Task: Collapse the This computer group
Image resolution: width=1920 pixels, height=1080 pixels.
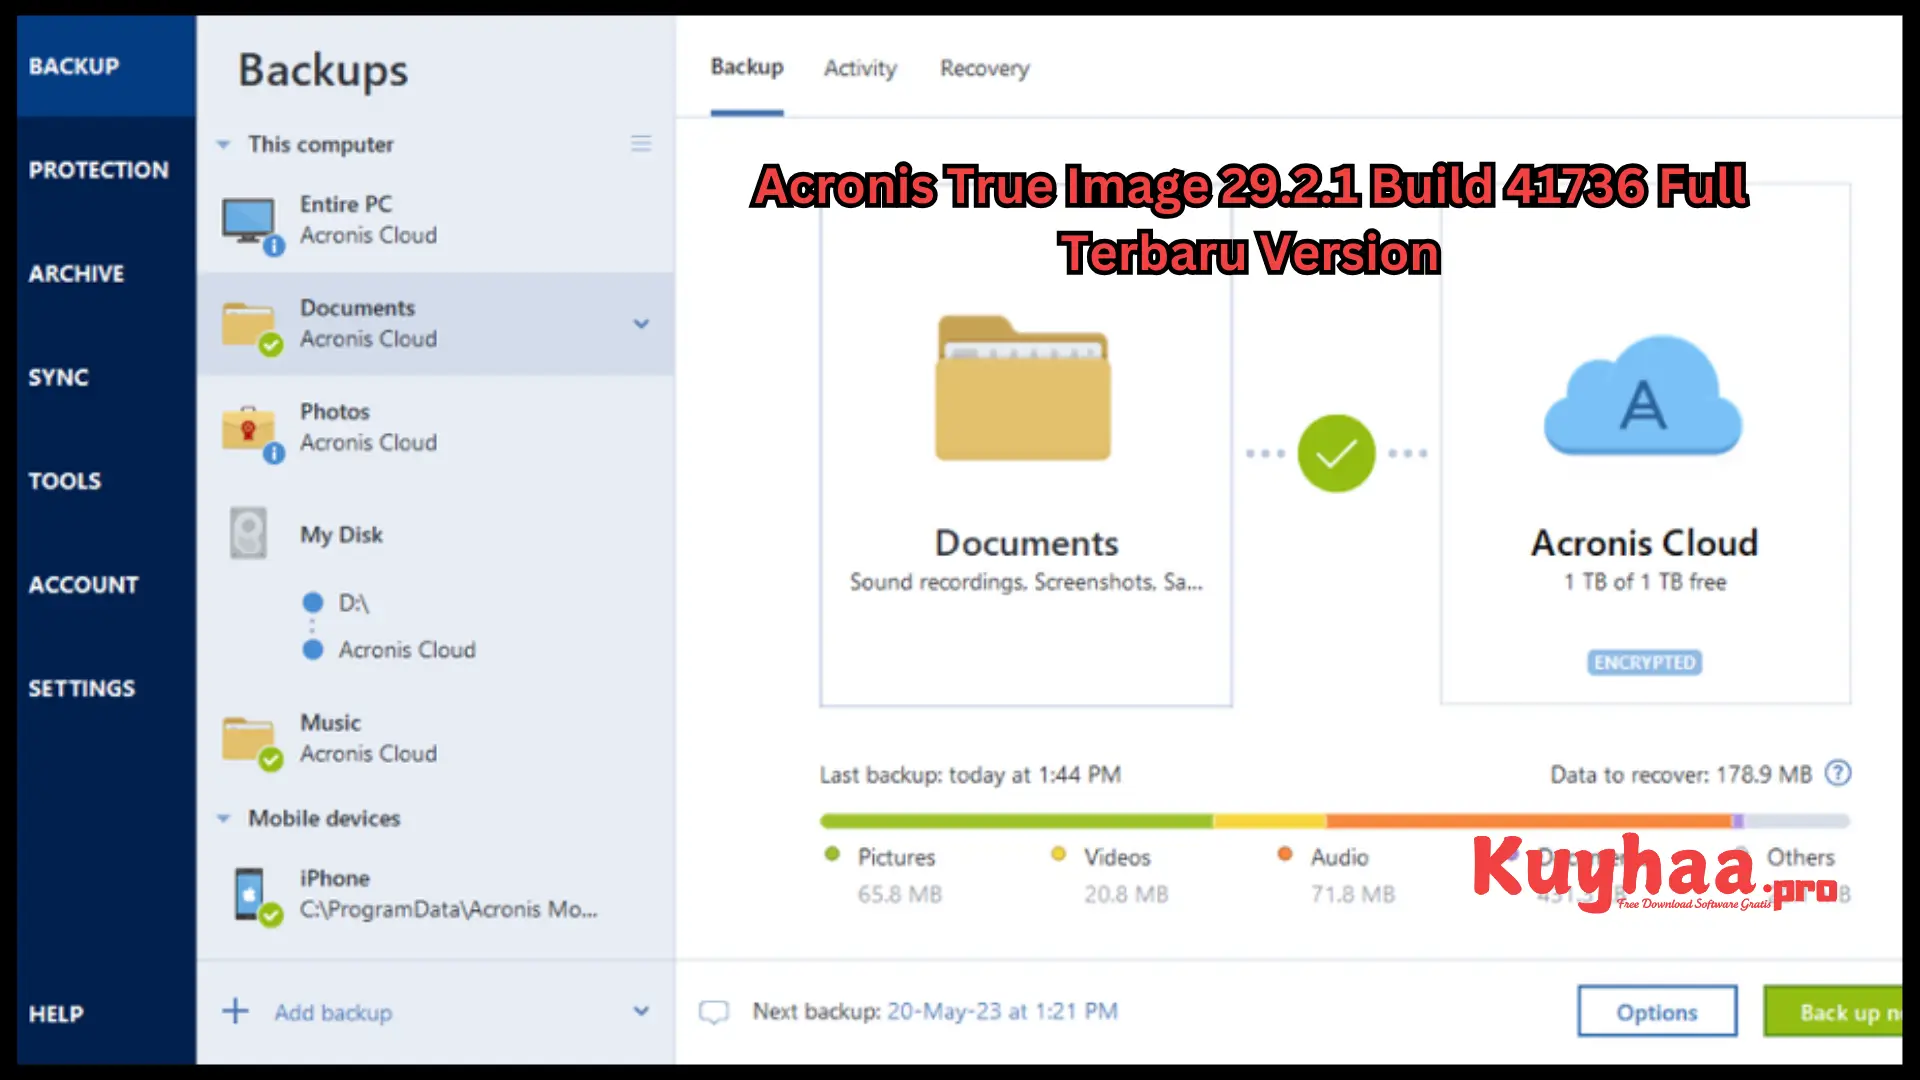Action: coord(223,145)
